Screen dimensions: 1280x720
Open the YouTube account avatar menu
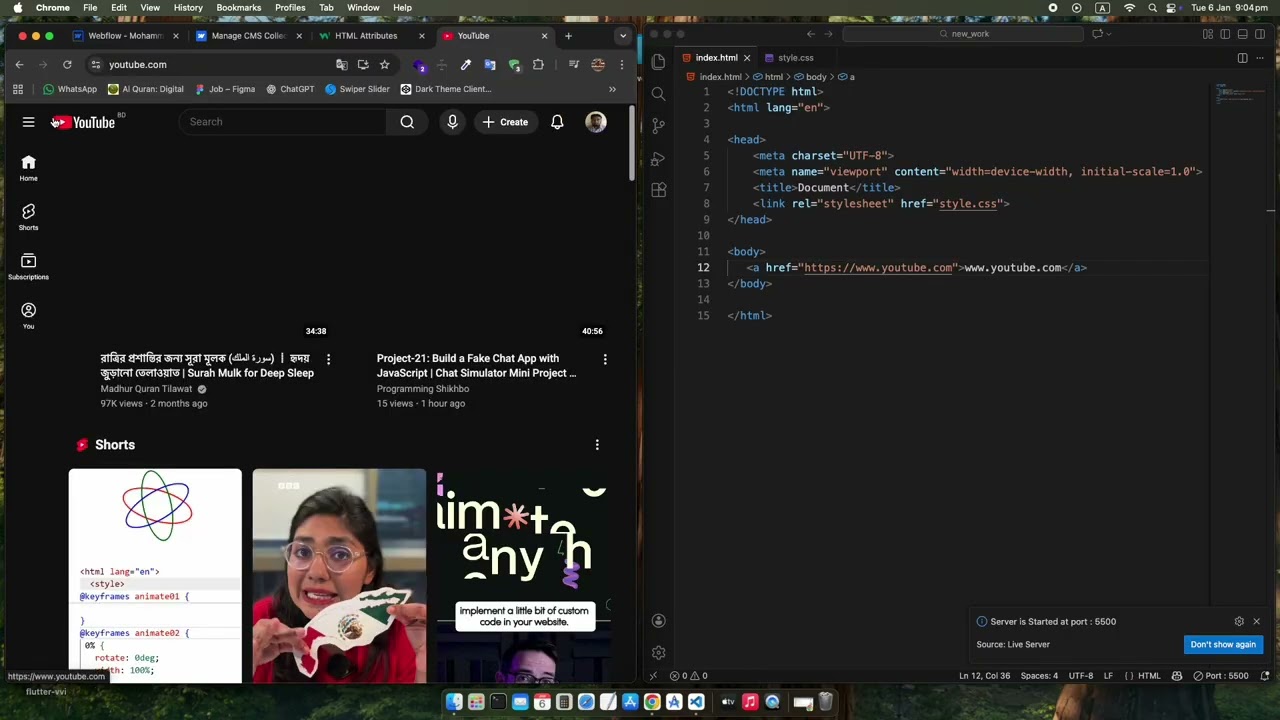tap(596, 122)
